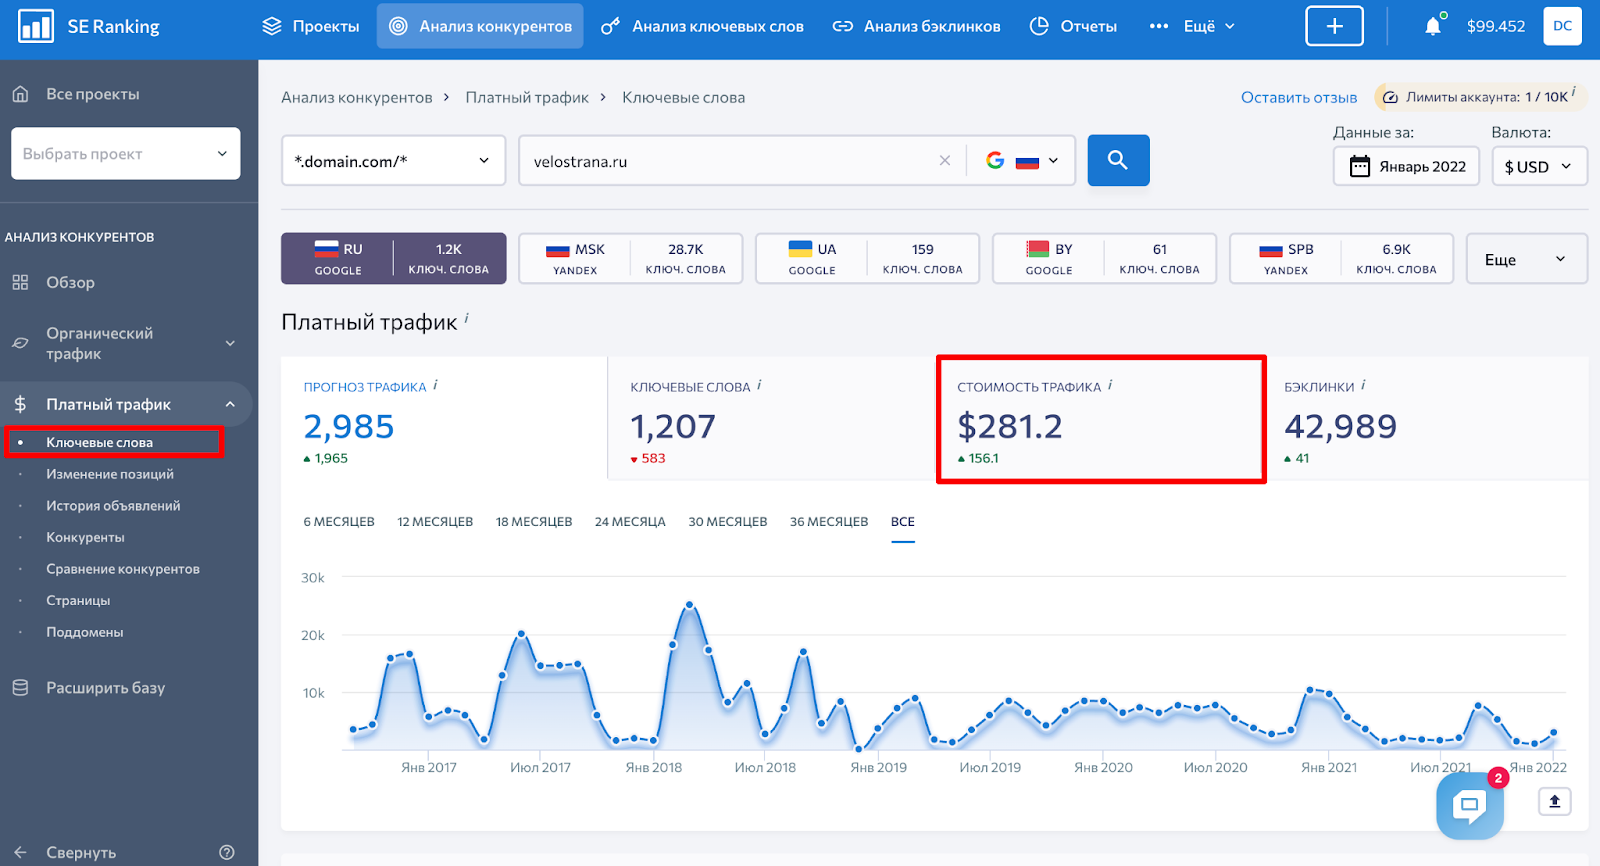Select the SPB Yandex 6.9K region
Screen dimensions: 1600x866
point(1341,259)
